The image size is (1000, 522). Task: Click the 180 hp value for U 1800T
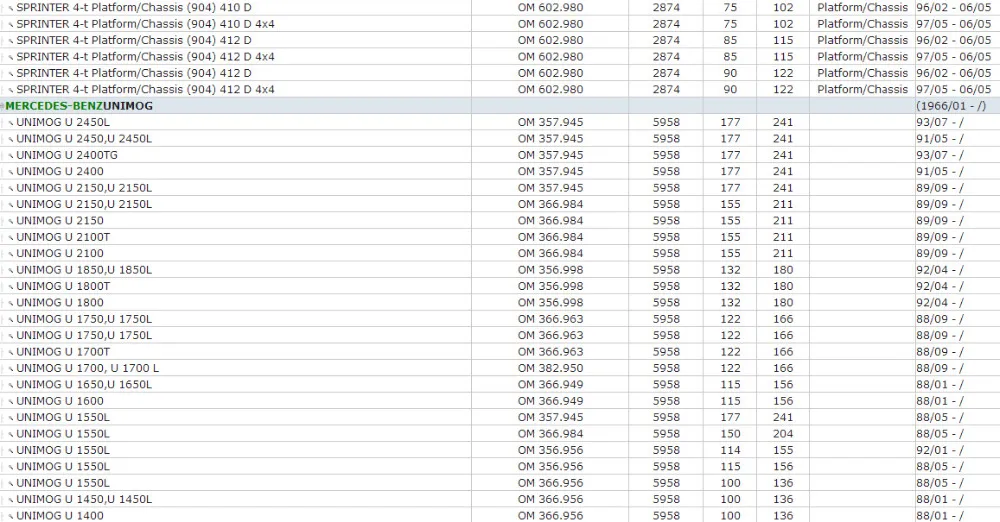[x=783, y=286]
